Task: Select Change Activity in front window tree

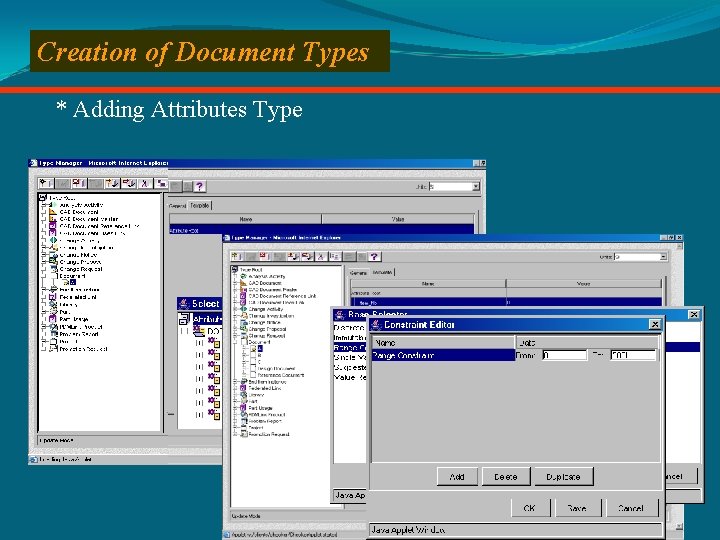Action: pyautogui.click(x=265, y=309)
